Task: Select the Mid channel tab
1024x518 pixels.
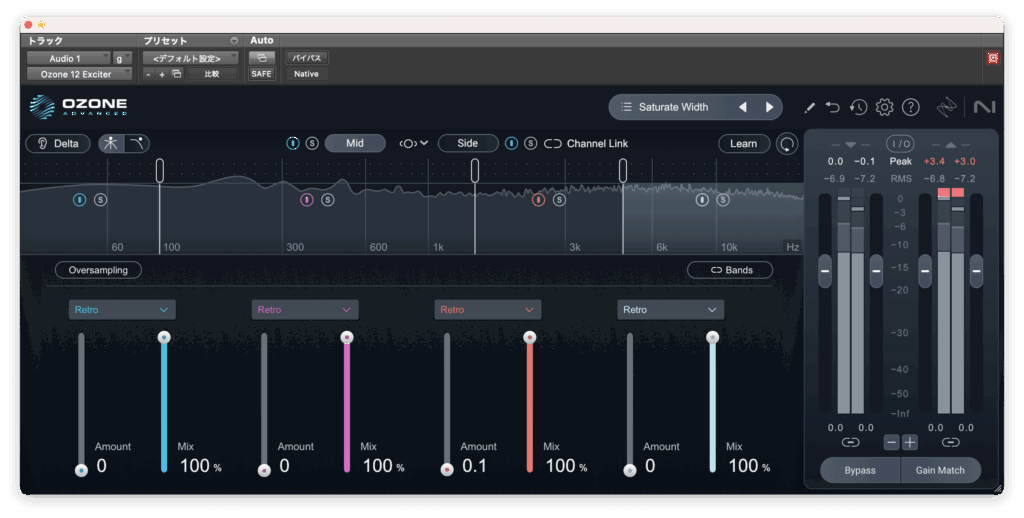Action: point(354,144)
